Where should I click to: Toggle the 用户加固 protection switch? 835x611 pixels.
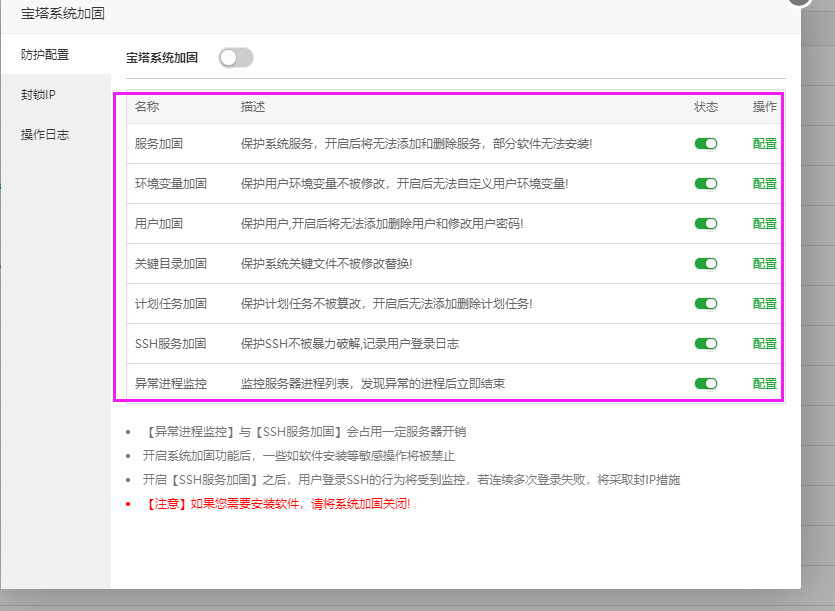pyautogui.click(x=706, y=223)
